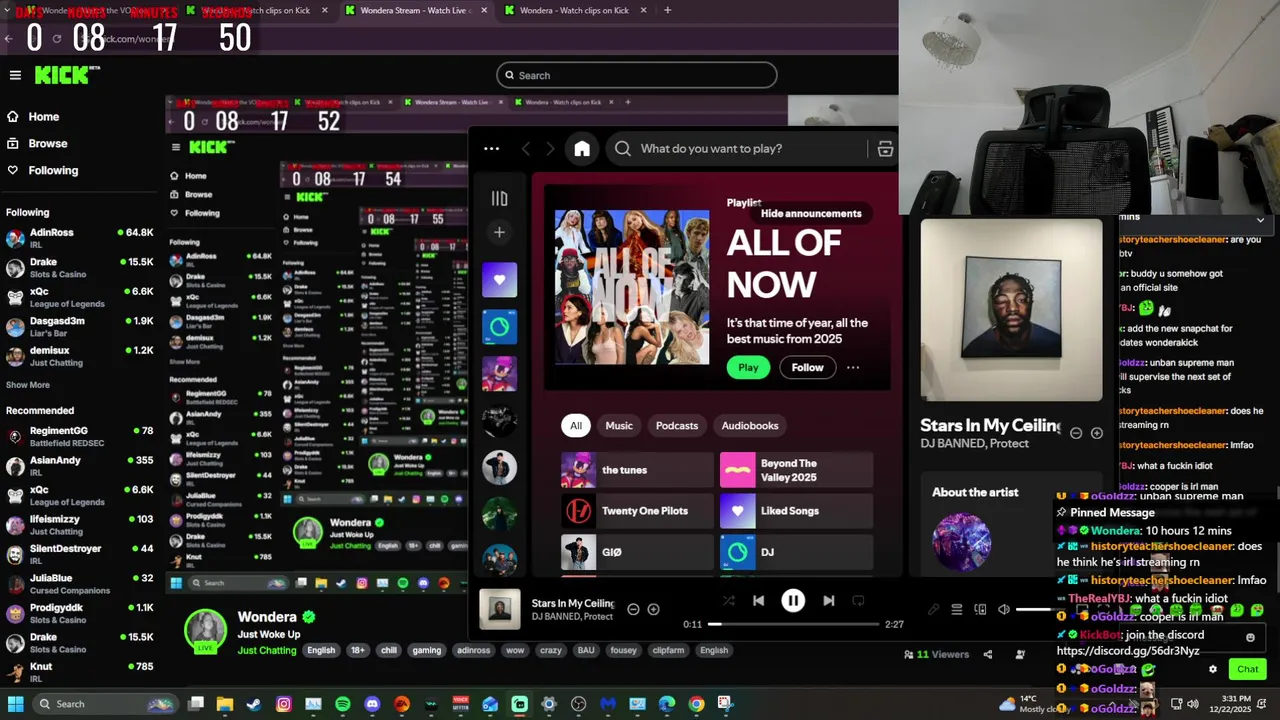The image size is (1280, 720).
Task: Open the Kick hamburger menu
Action: point(15,75)
